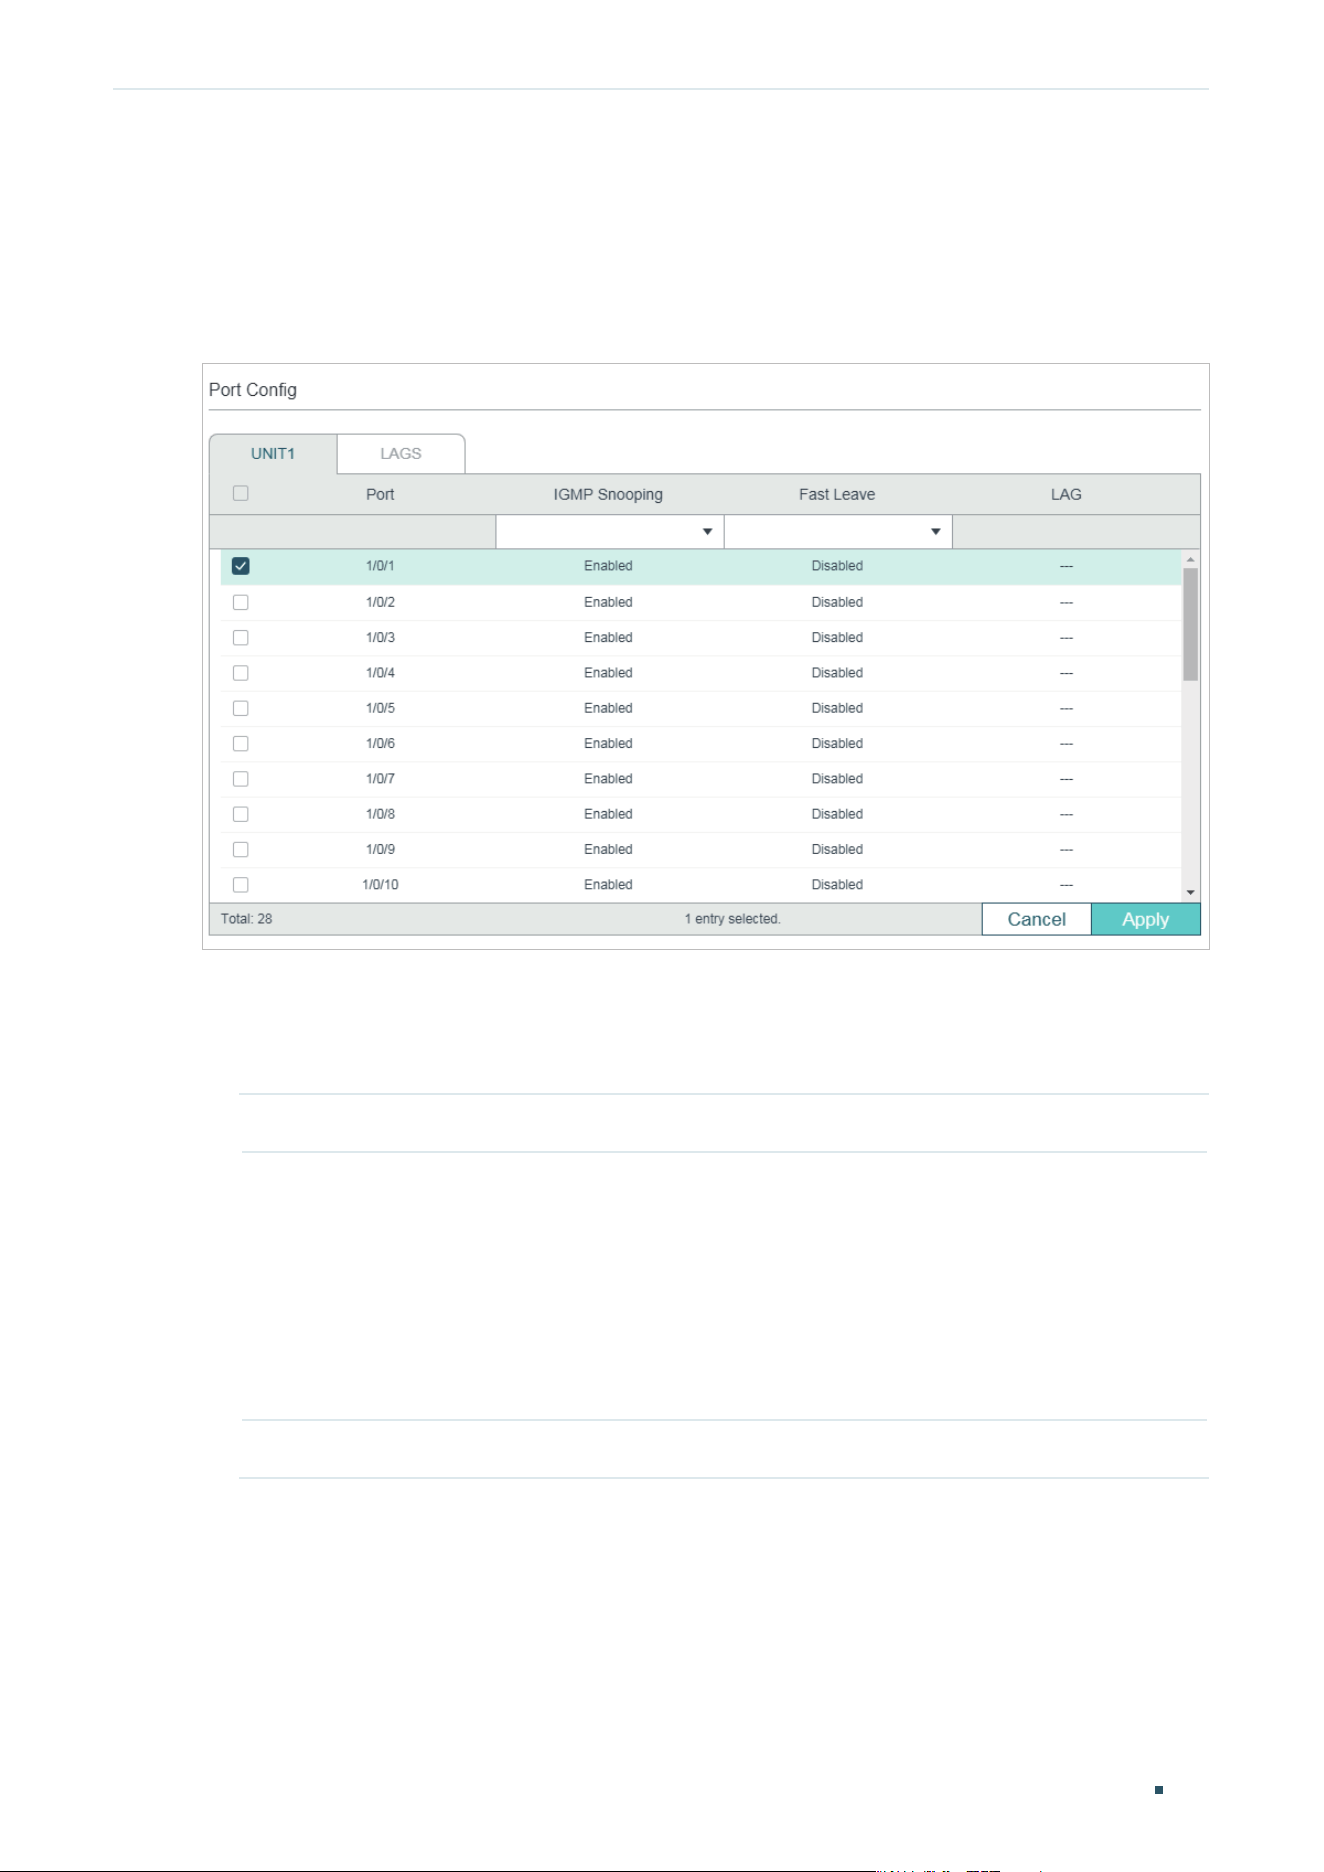Click the Port Config section title
This screenshot has height=1872, width=1324.
click(x=253, y=390)
